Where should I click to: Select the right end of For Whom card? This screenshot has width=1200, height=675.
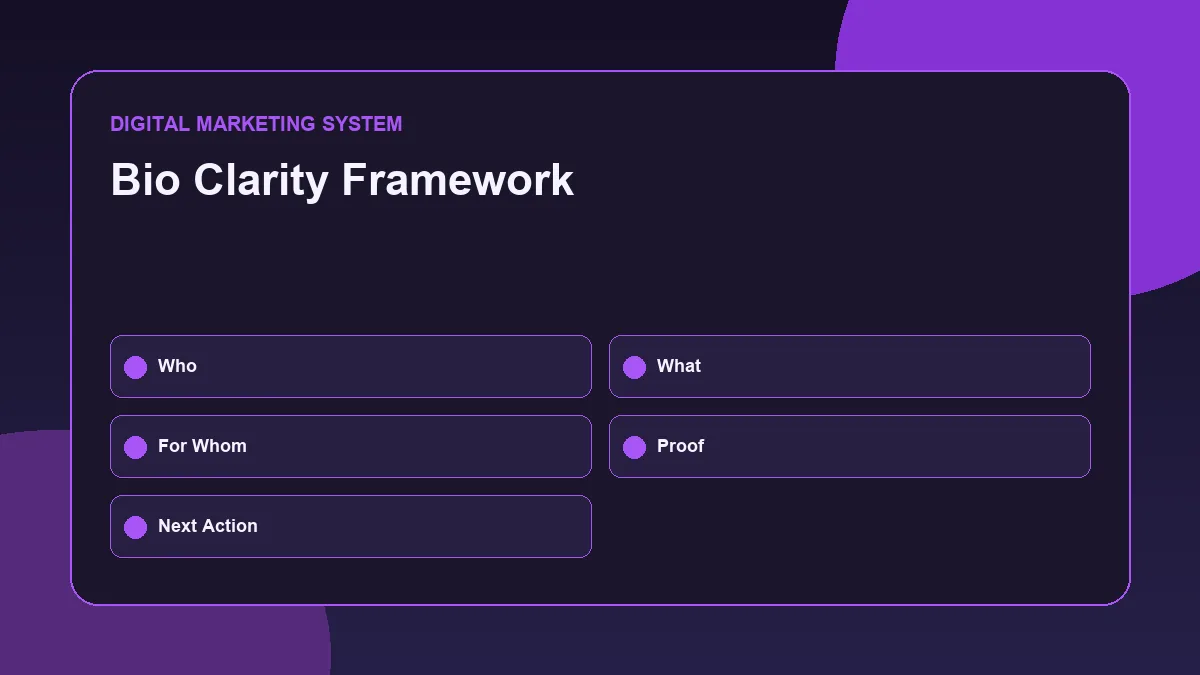pyautogui.click(x=560, y=446)
